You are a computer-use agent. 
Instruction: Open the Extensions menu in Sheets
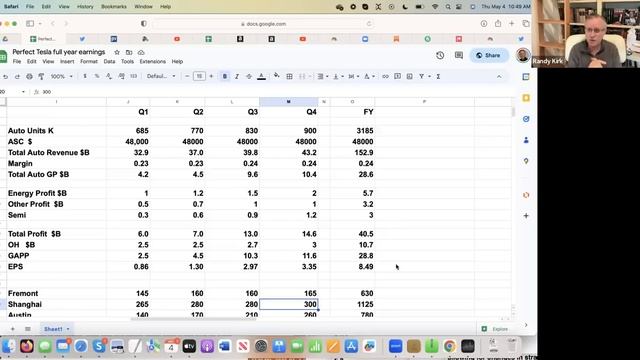click(153, 62)
